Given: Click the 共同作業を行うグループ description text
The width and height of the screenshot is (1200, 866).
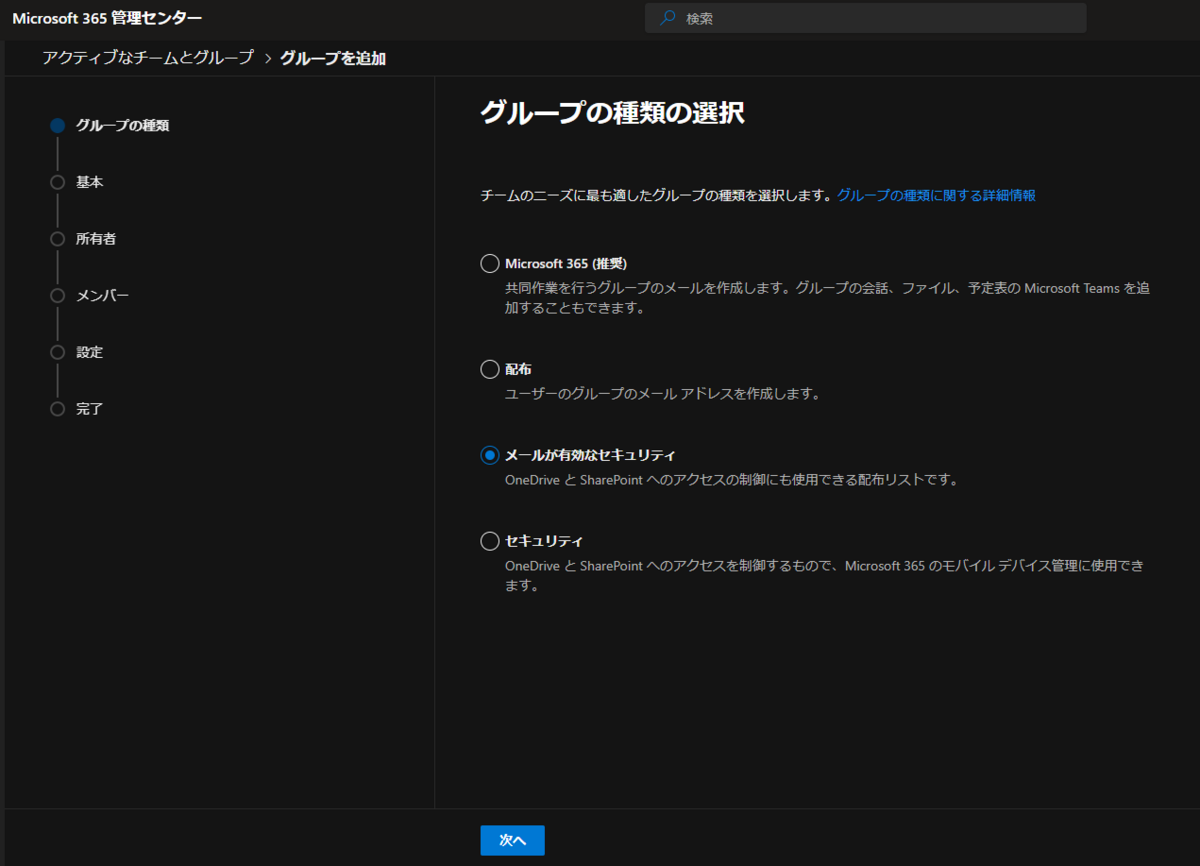Looking at the screenshot, I should [827, 298].
